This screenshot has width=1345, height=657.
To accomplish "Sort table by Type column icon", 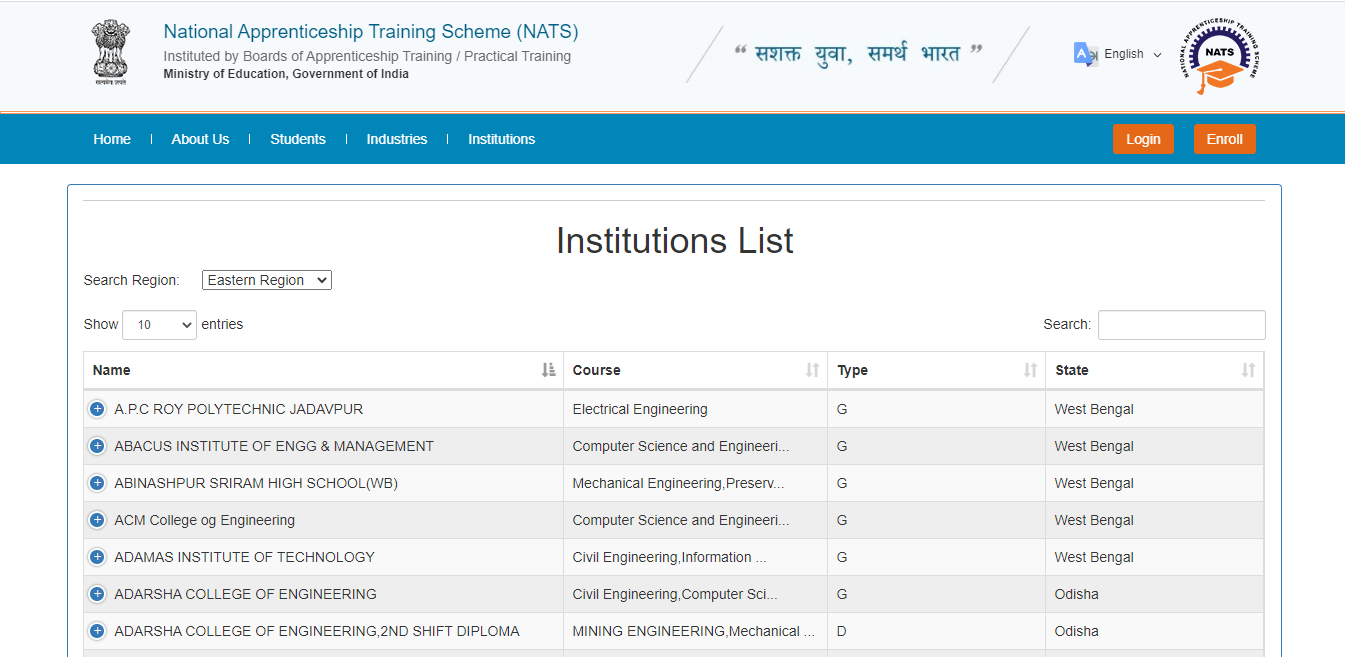I will click(x=1030, y=370).
